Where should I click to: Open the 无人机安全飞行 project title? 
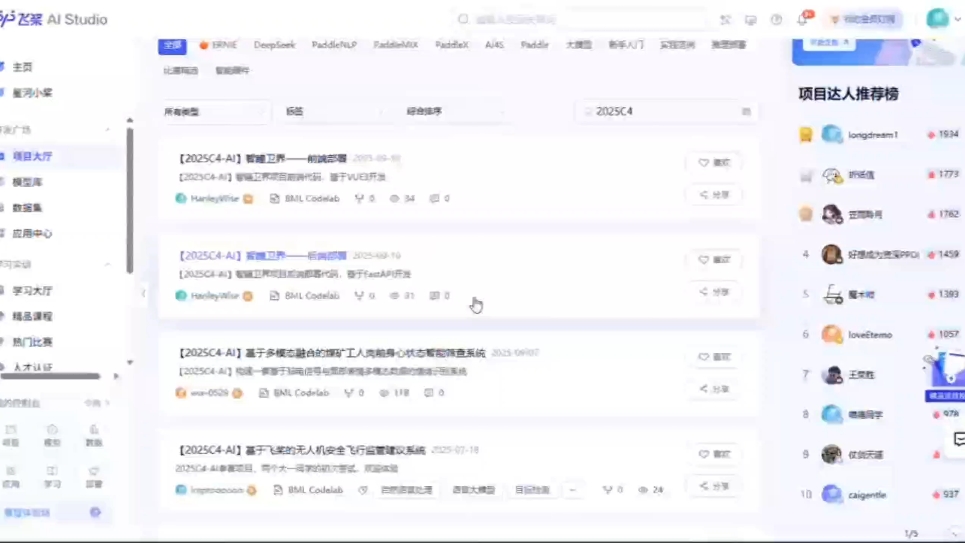pyautogui.click(x=302, y=450)
